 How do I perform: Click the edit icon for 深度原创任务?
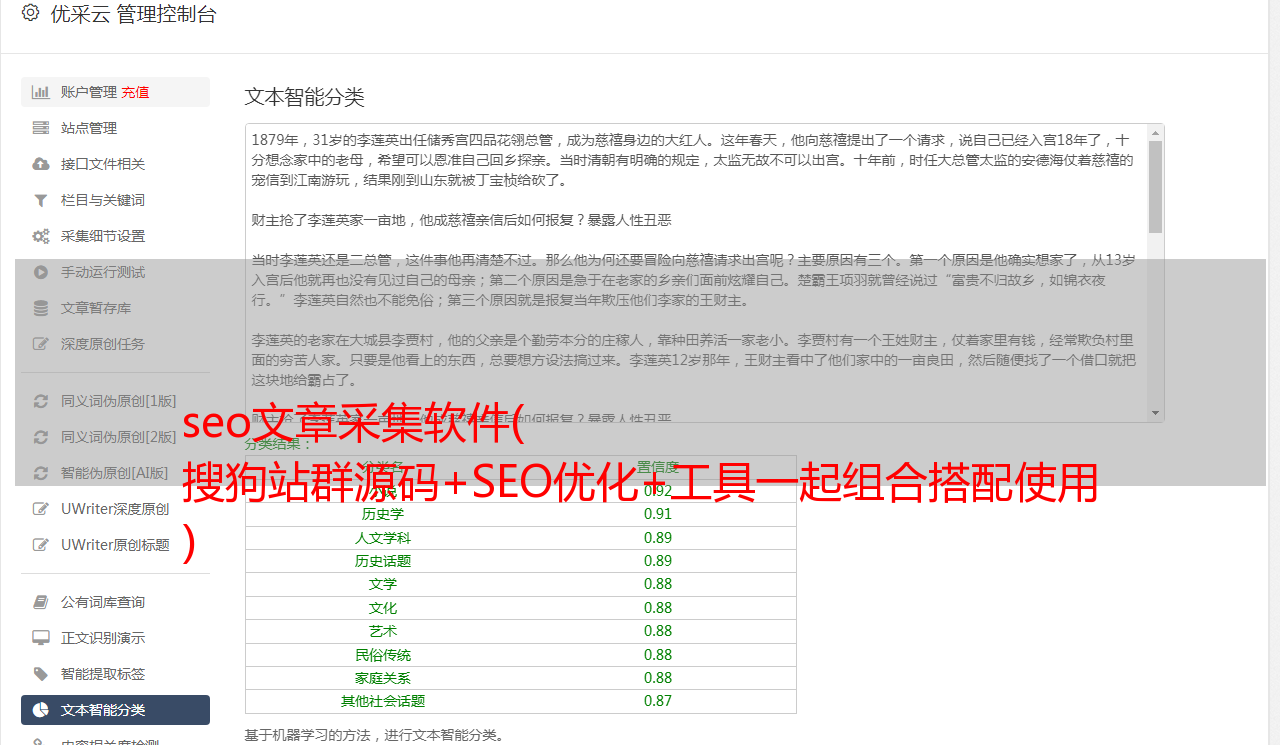click(41, 344)
